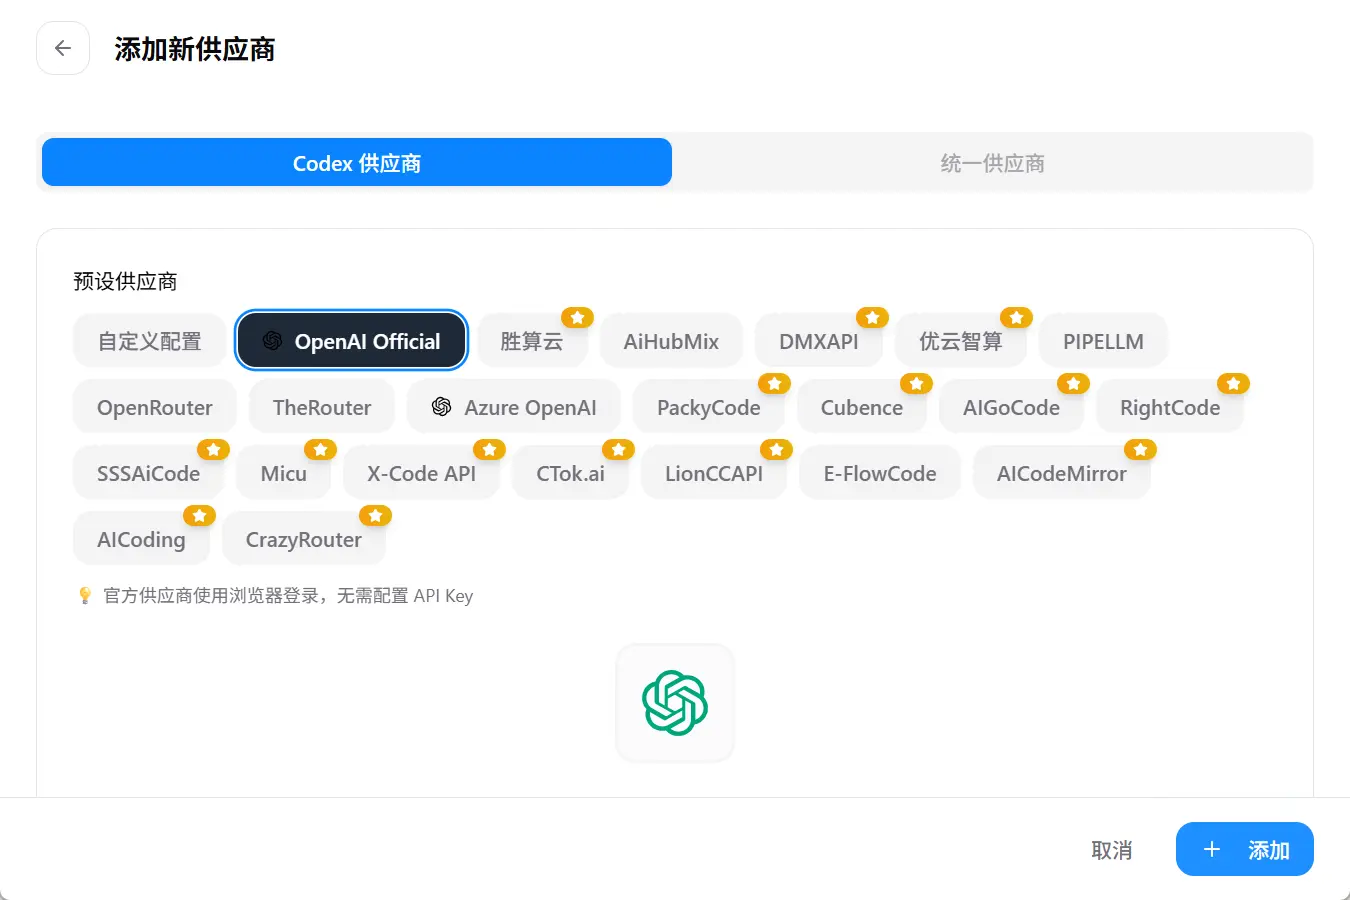Click the large green OpenAI logo
This screenshot has height=900, width=1350.
[675, 703]
